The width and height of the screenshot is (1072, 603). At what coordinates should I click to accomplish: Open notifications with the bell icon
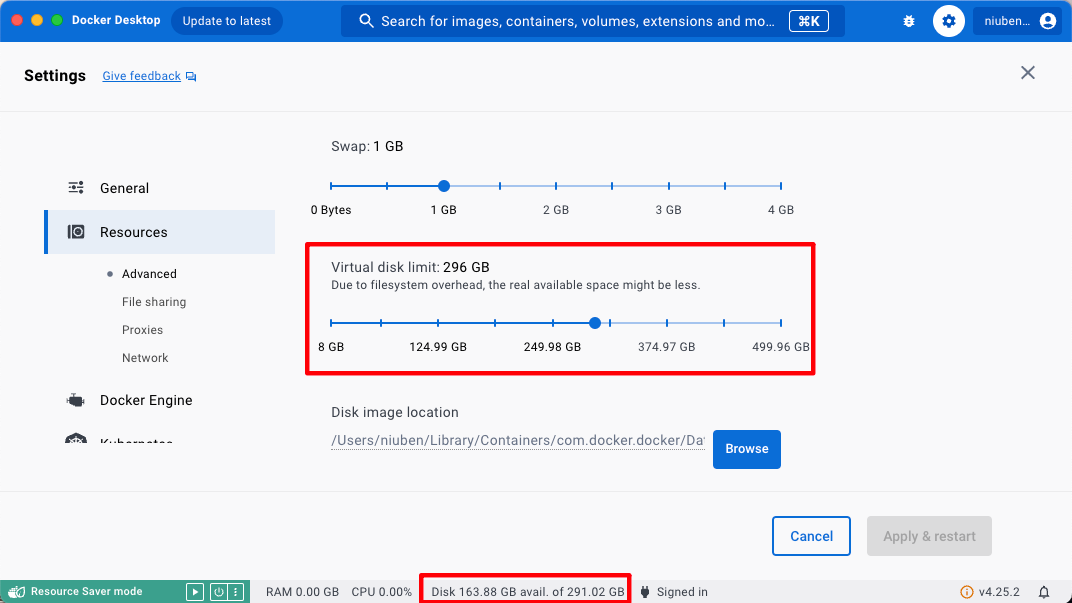tap(1043, 591)
